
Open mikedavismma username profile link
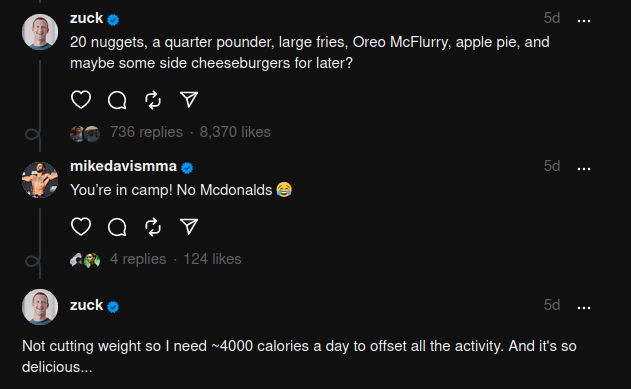123,166
